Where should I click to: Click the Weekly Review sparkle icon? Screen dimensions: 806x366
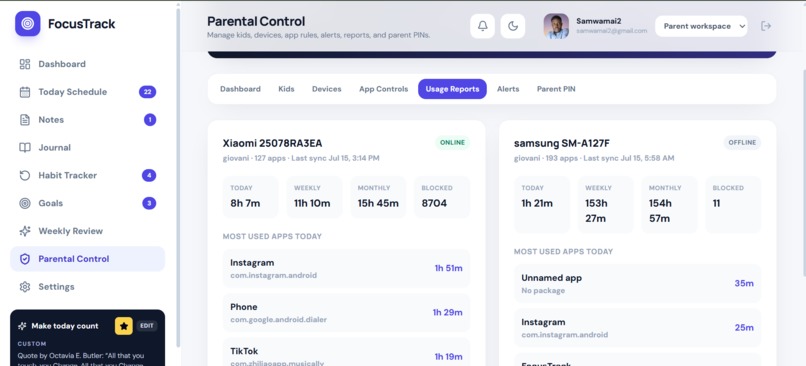25,231
